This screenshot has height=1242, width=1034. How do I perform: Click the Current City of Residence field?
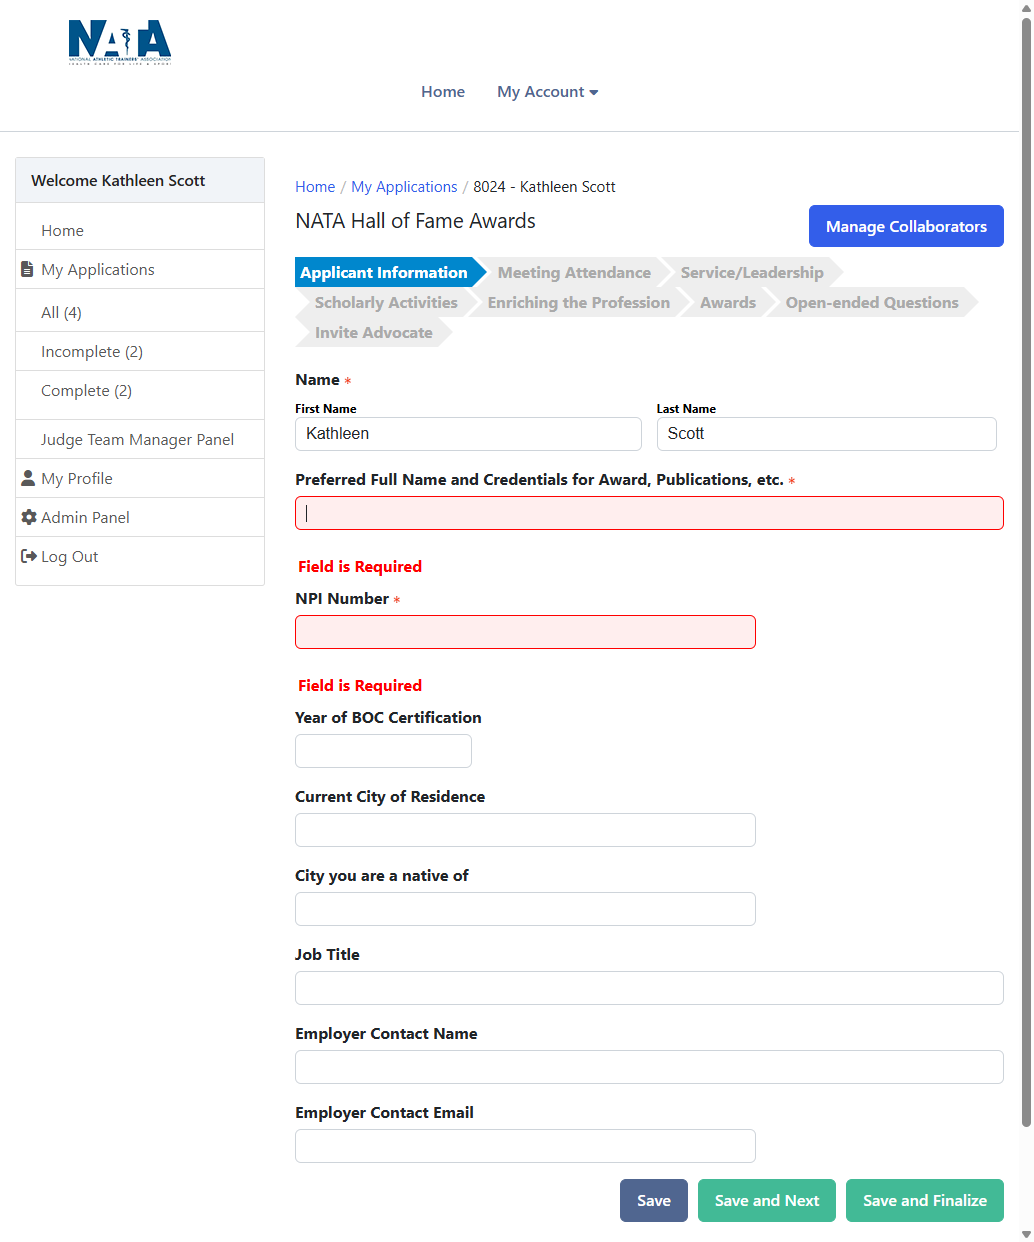pyautogui.click(x=525, y=830)
